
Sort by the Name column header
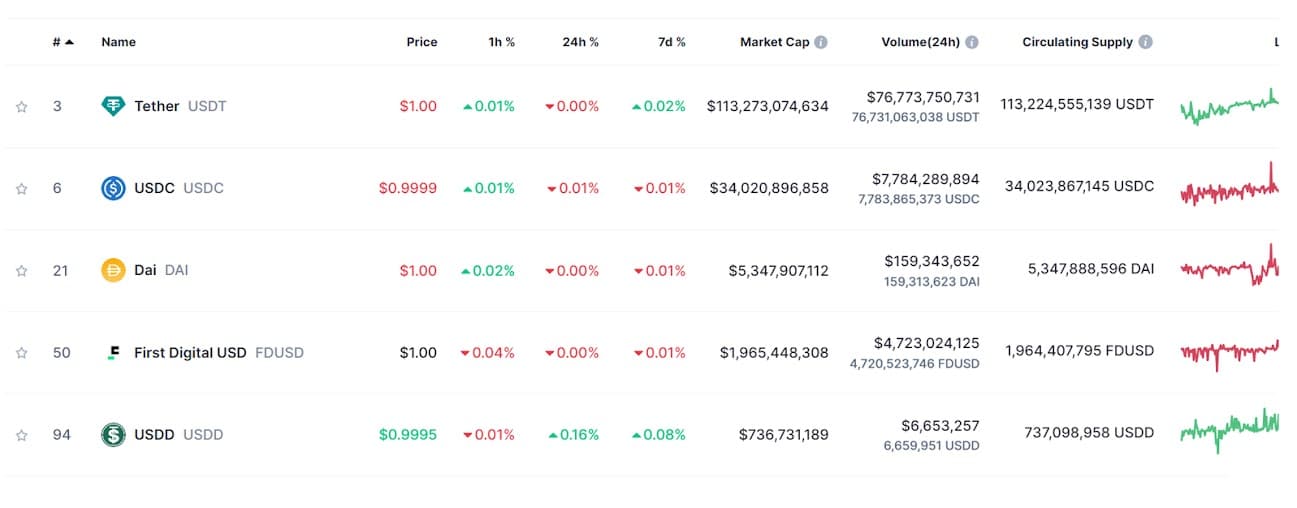pos(118,42)
